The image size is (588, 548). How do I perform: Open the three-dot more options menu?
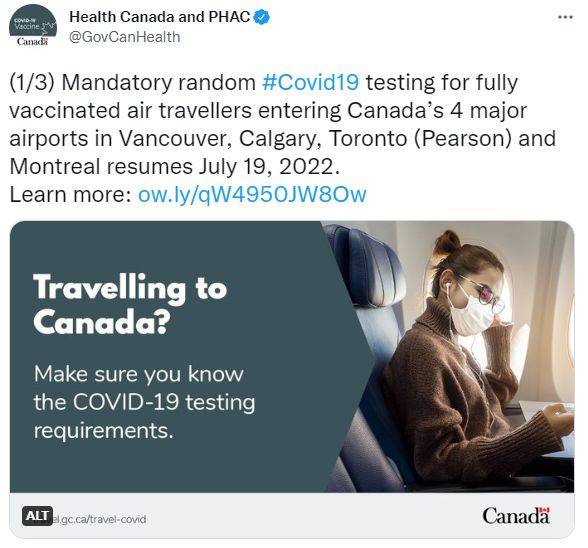566,17
